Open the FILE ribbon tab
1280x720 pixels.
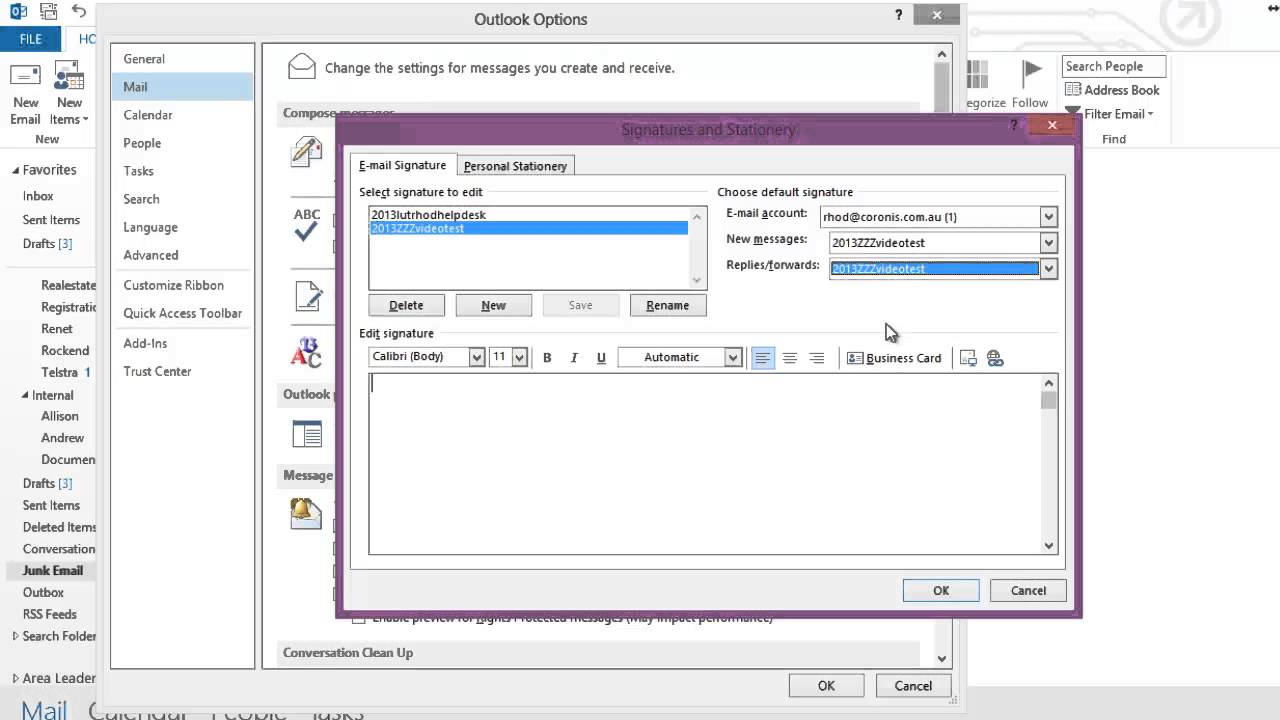click(31, 39)
